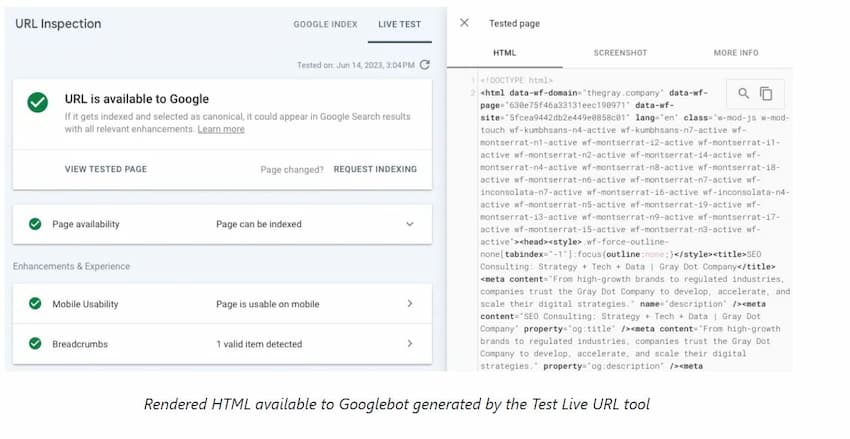Click the search icon in the HTML panel
This screenshot has height=439, width=850.
click(x=743, y=93)
